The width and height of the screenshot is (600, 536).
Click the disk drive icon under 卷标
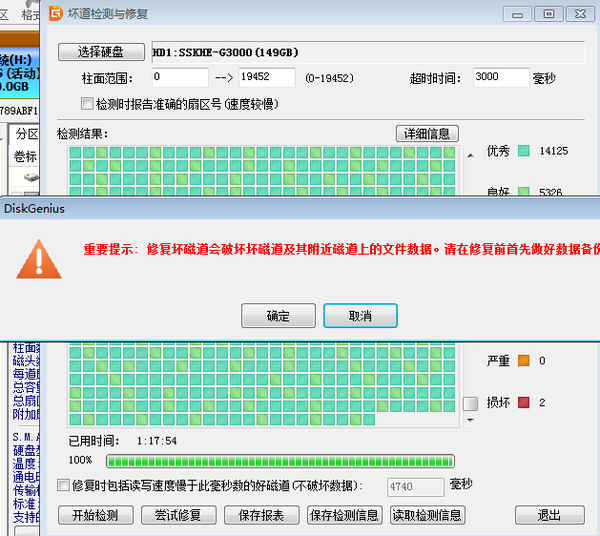(x=32, y=177)
